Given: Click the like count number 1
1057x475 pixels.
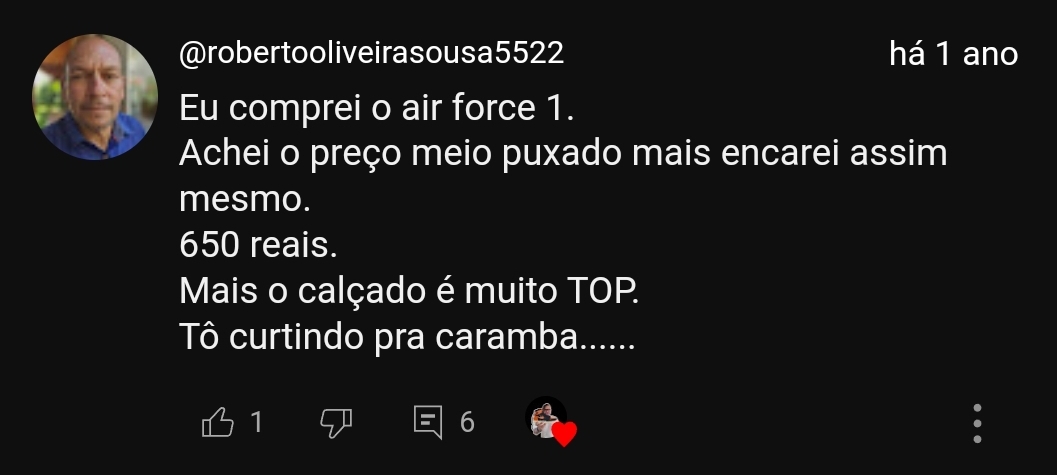Looking at the screenshot, I should tap(256, 422).
